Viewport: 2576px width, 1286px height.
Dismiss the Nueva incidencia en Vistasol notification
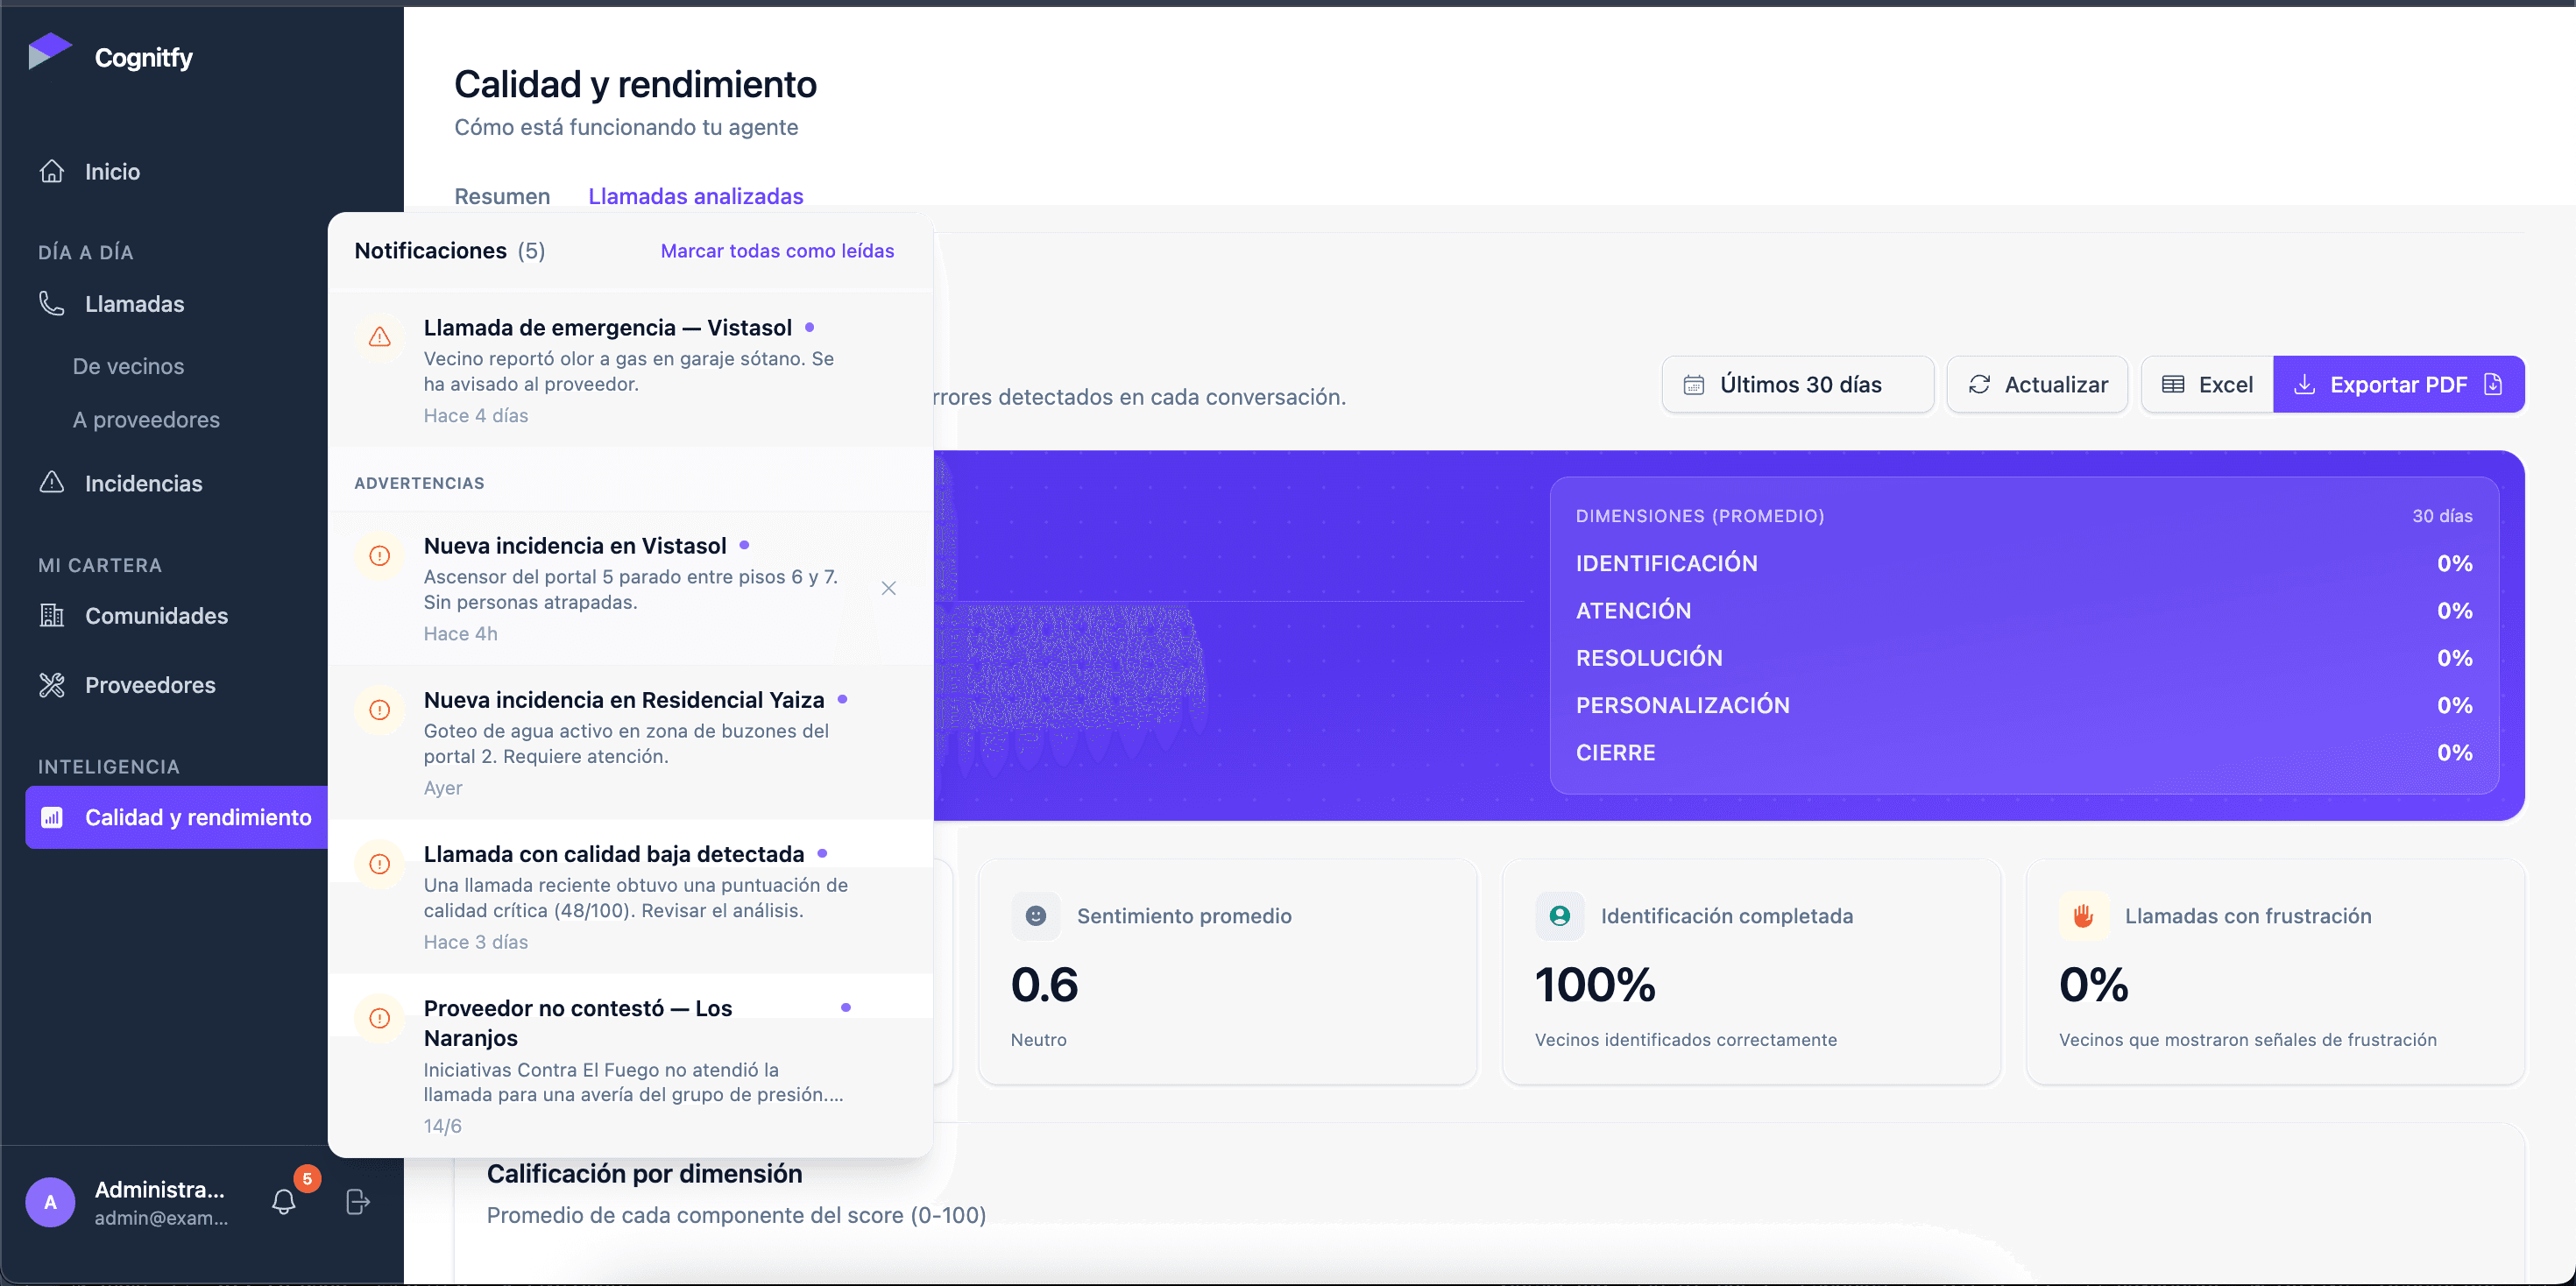(x=888, y=588)
